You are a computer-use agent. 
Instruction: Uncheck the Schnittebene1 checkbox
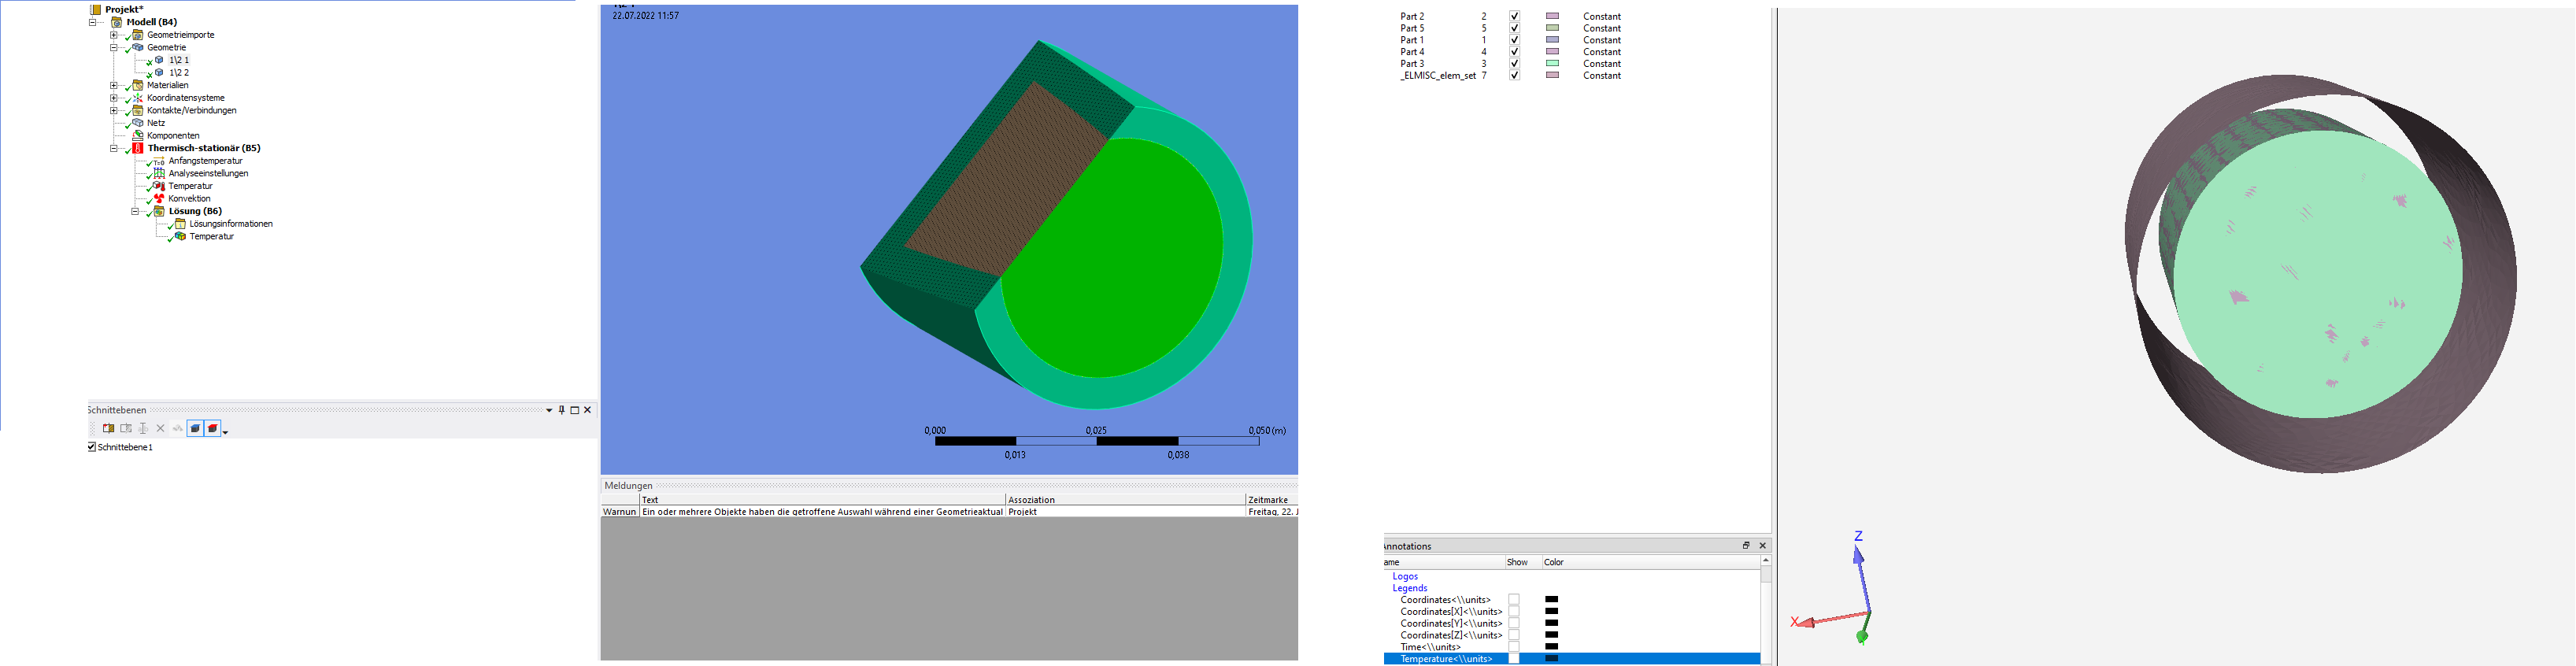(92, 447)
